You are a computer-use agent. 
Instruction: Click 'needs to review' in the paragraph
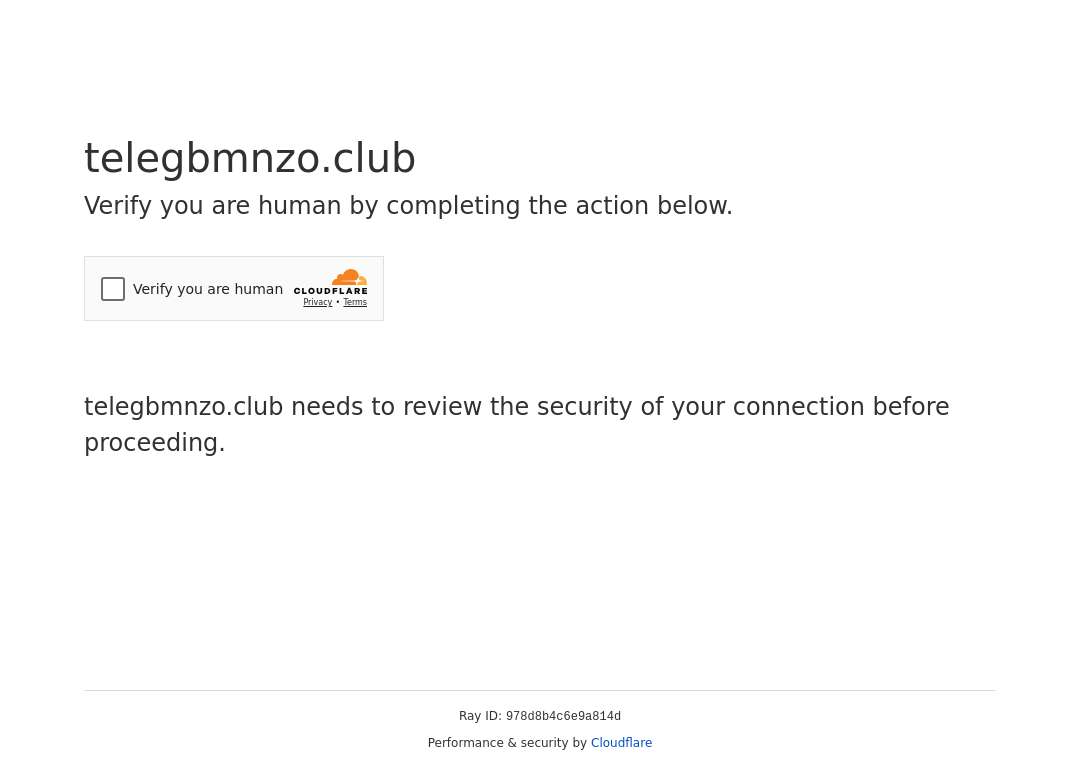tap(386, 407)
